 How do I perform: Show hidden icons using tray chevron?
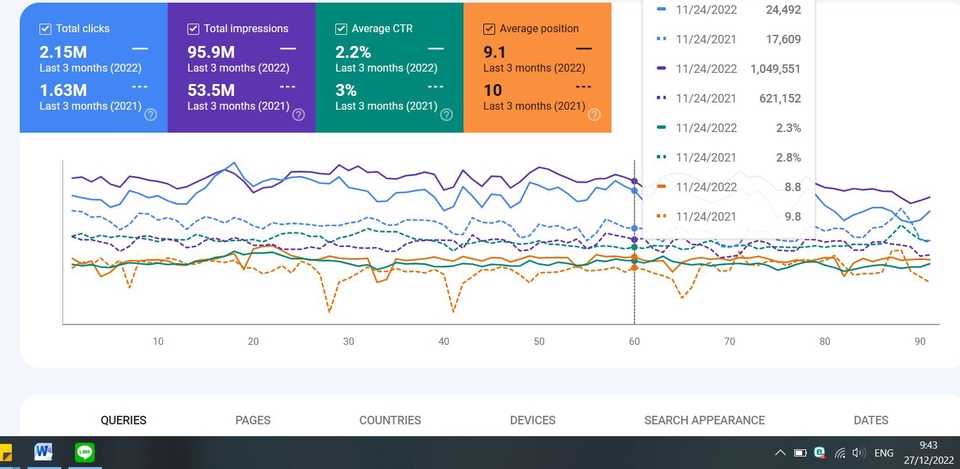click(x=778, y=453)
